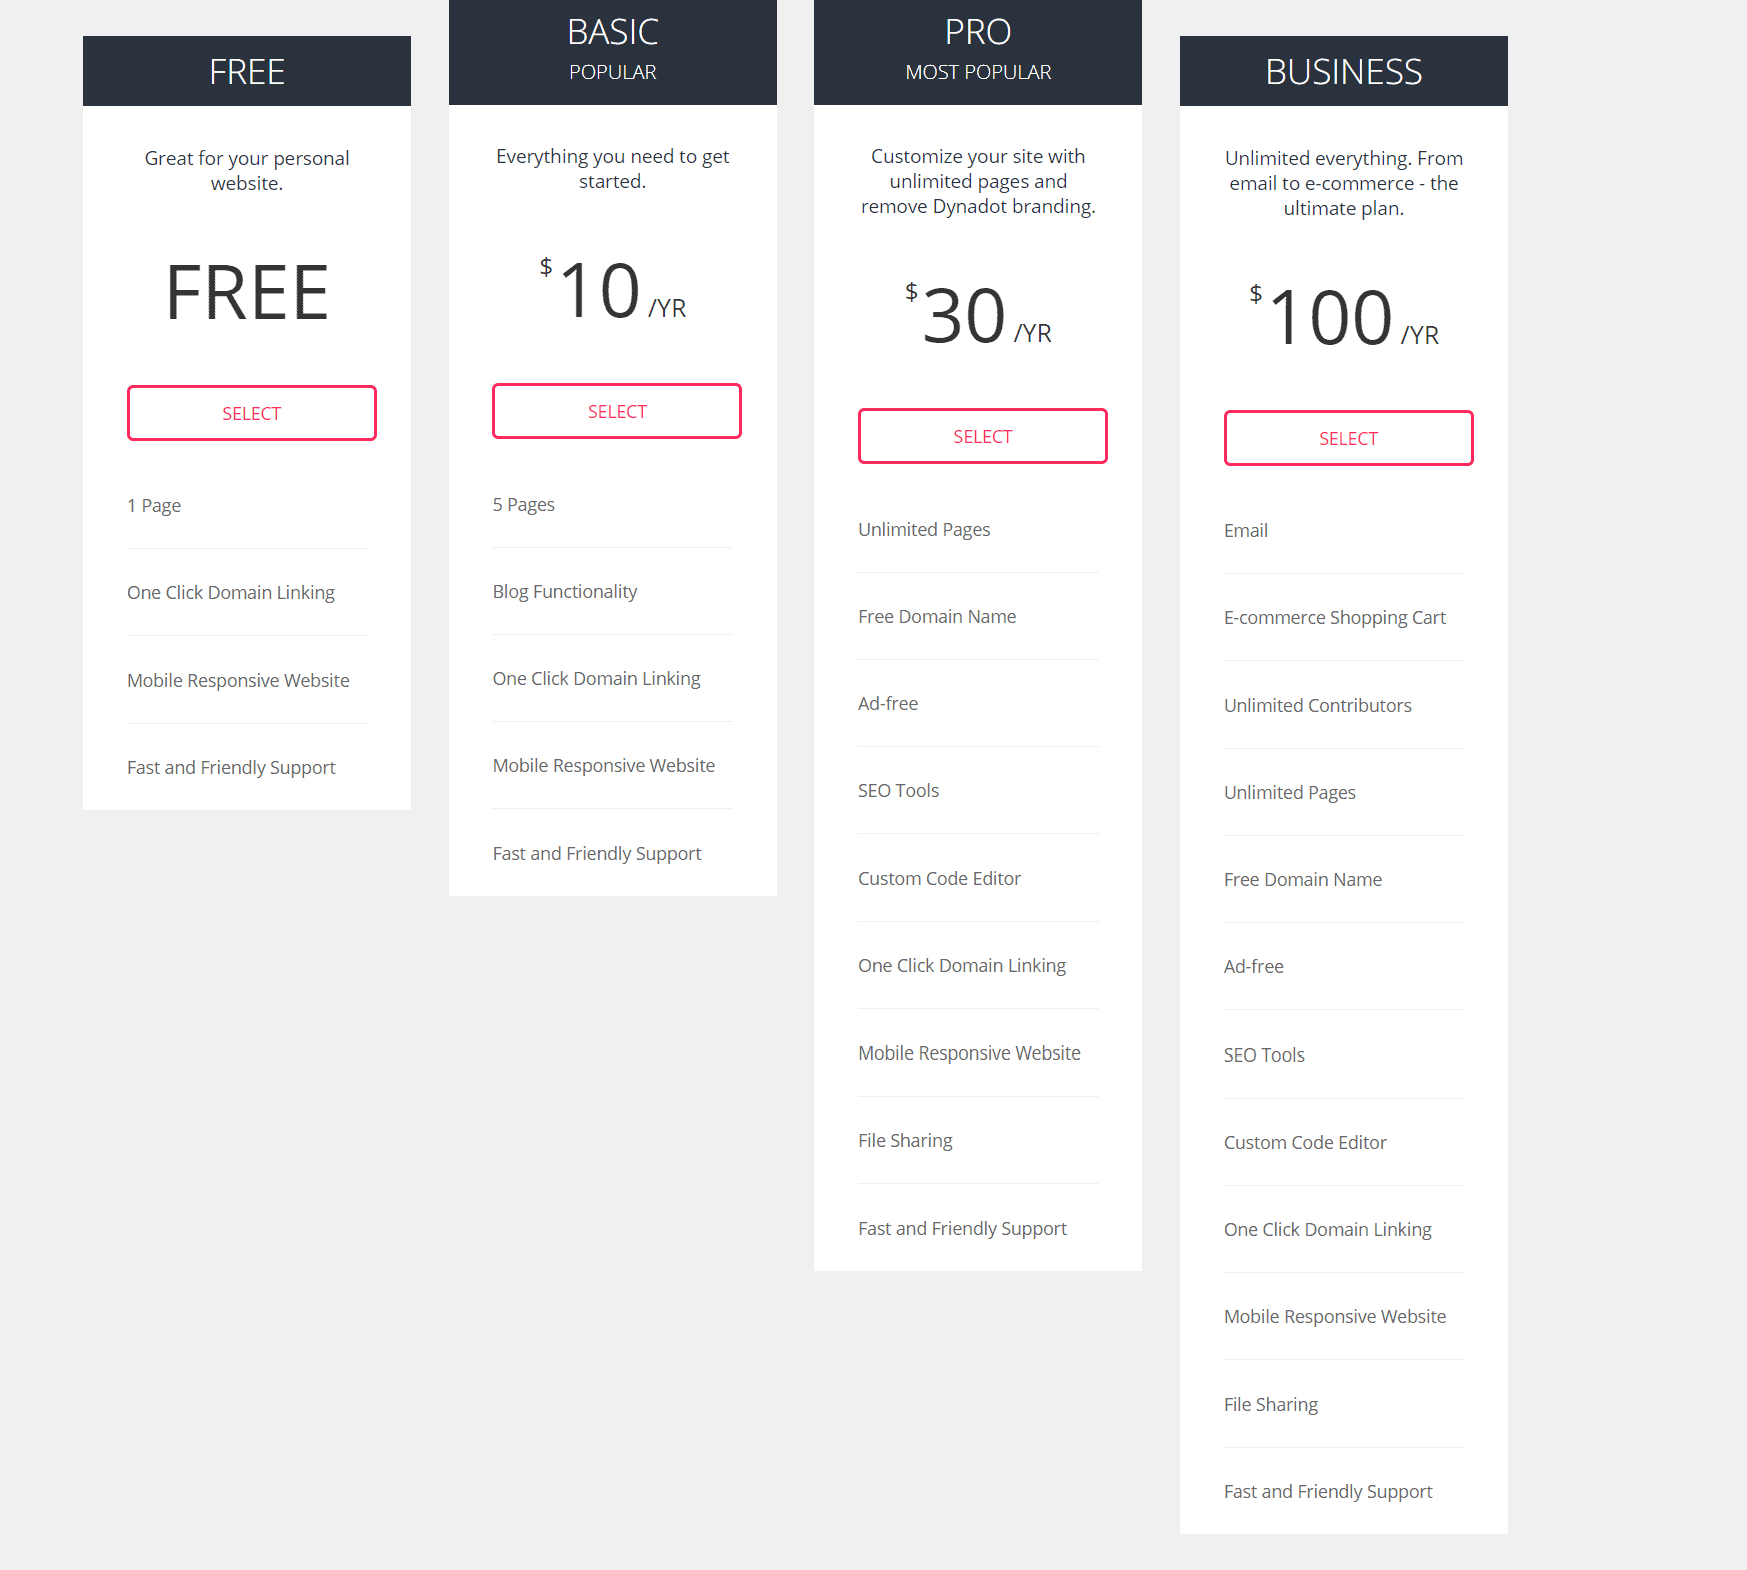Click 'Fast and Friendly Support' in Pro plan

click(x=962, y=1228)
